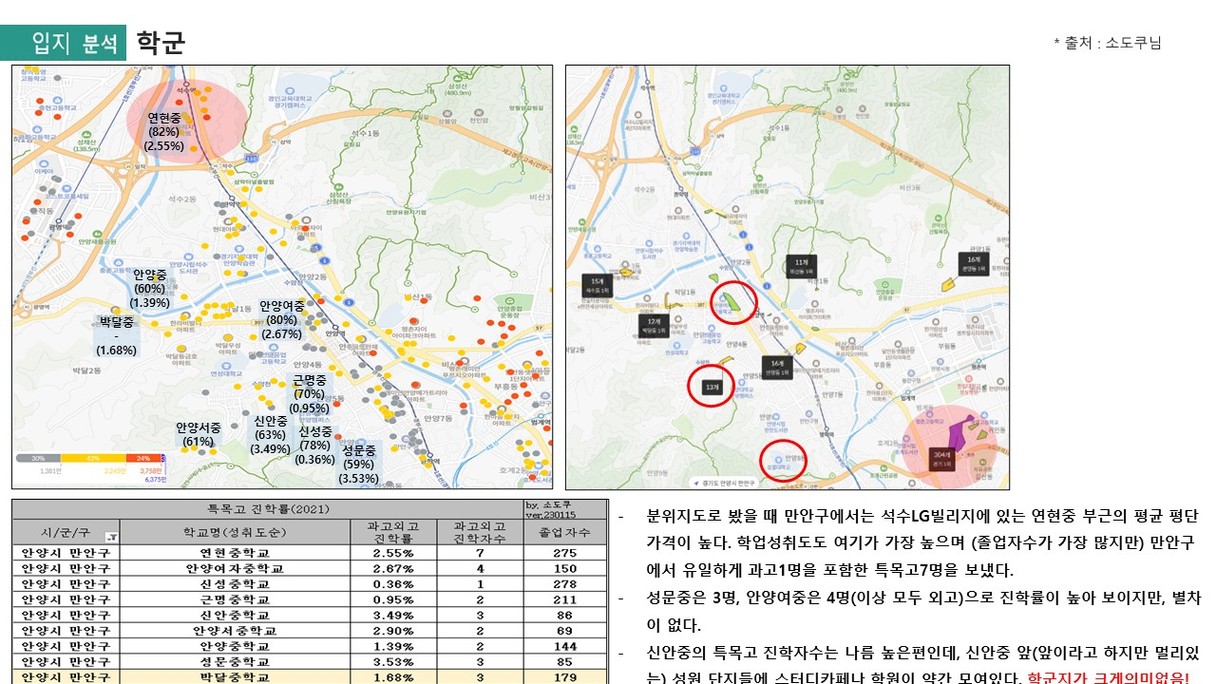Click the 근명중학교 table cell

[234, 599]
